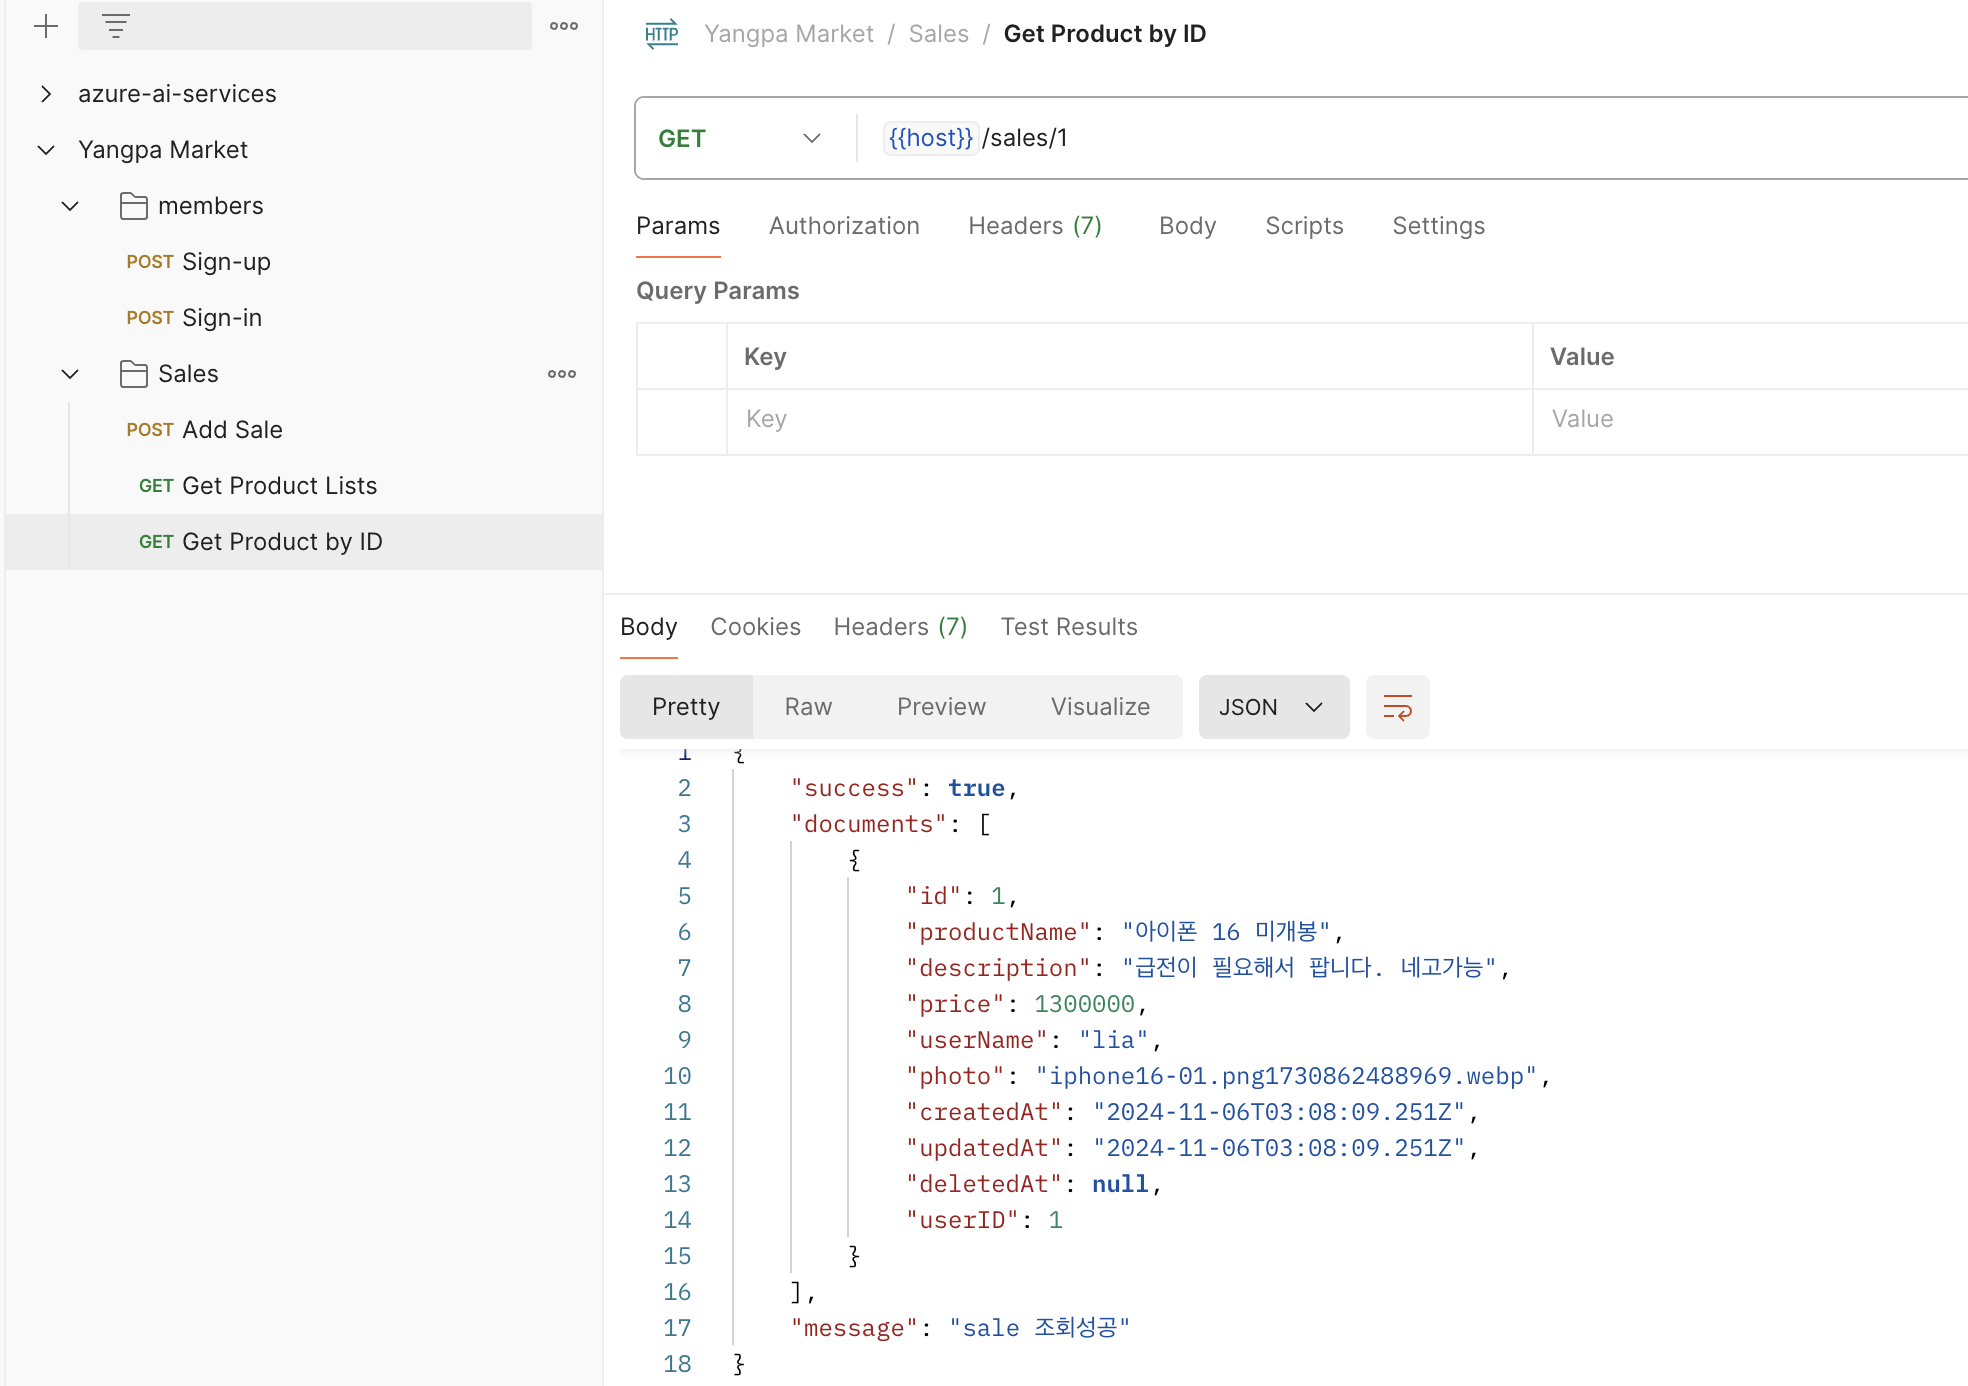1968x1386 pixels.
Task: Click the HTTP request type icon
Action: pos(662,34)
